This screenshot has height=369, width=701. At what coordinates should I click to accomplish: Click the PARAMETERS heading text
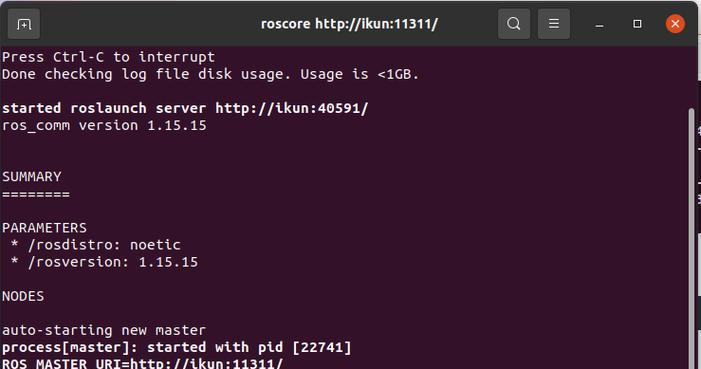click(45, 228)
